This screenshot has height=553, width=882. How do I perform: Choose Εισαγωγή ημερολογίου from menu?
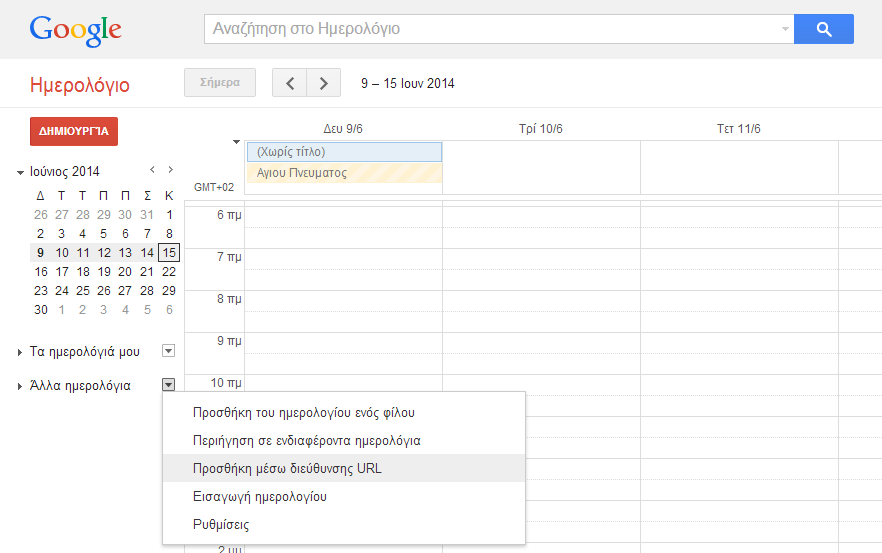click(260, 496)
